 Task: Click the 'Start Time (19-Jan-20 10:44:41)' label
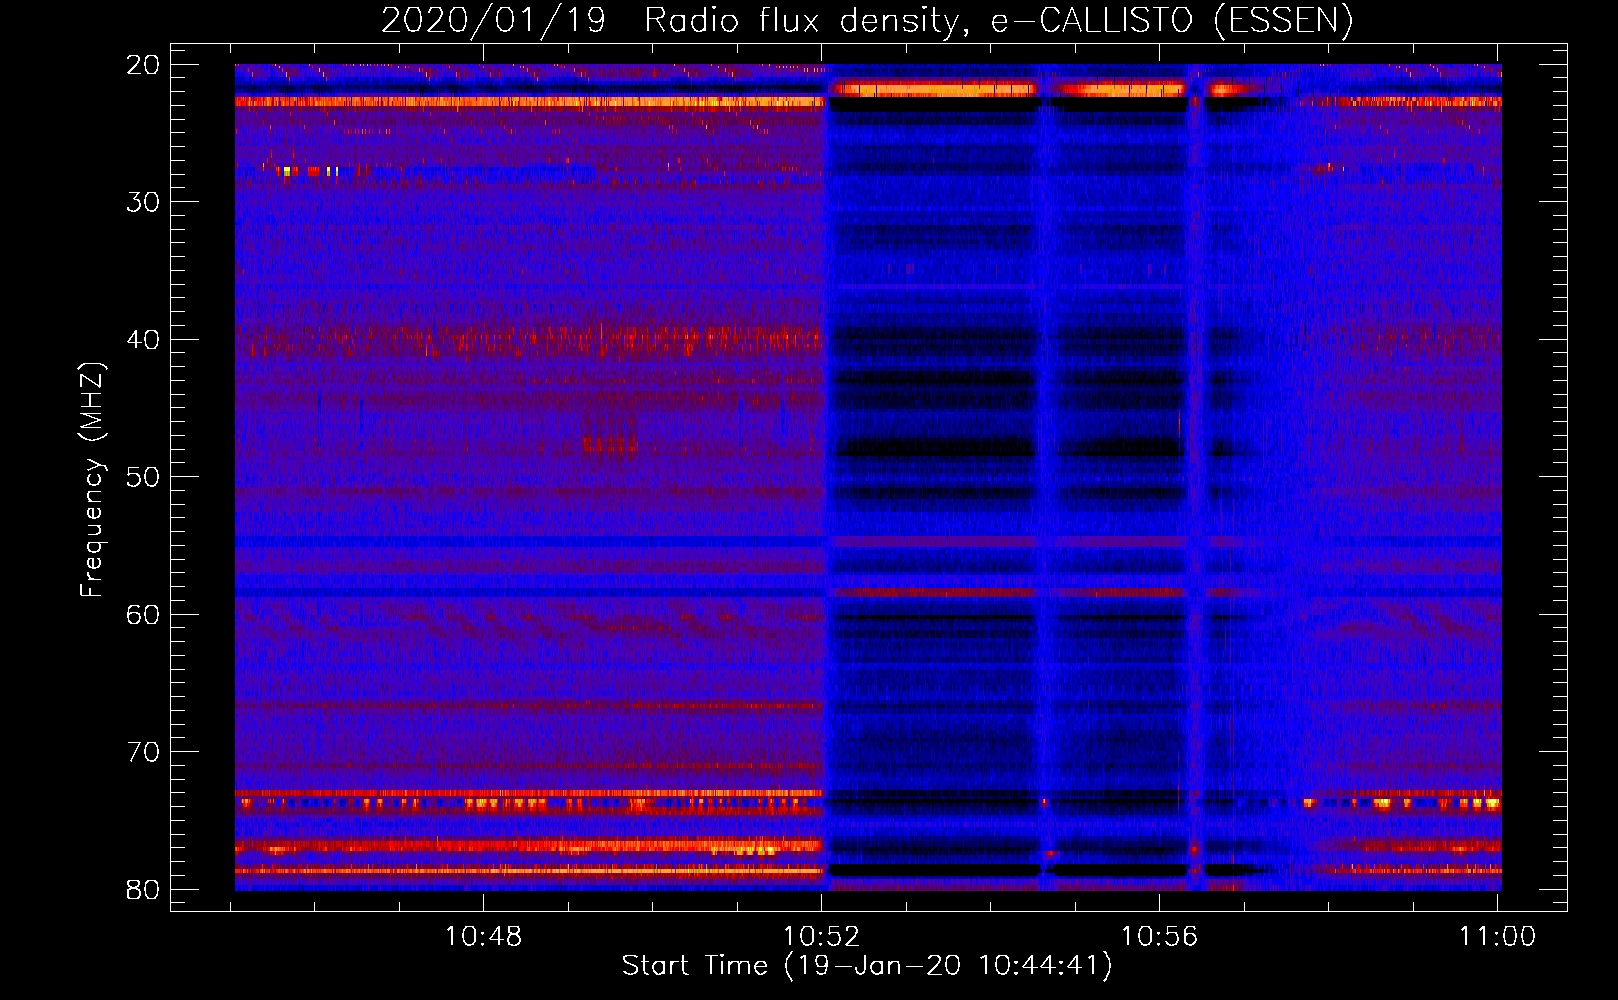pyautogui.click(x=867, y=966)
